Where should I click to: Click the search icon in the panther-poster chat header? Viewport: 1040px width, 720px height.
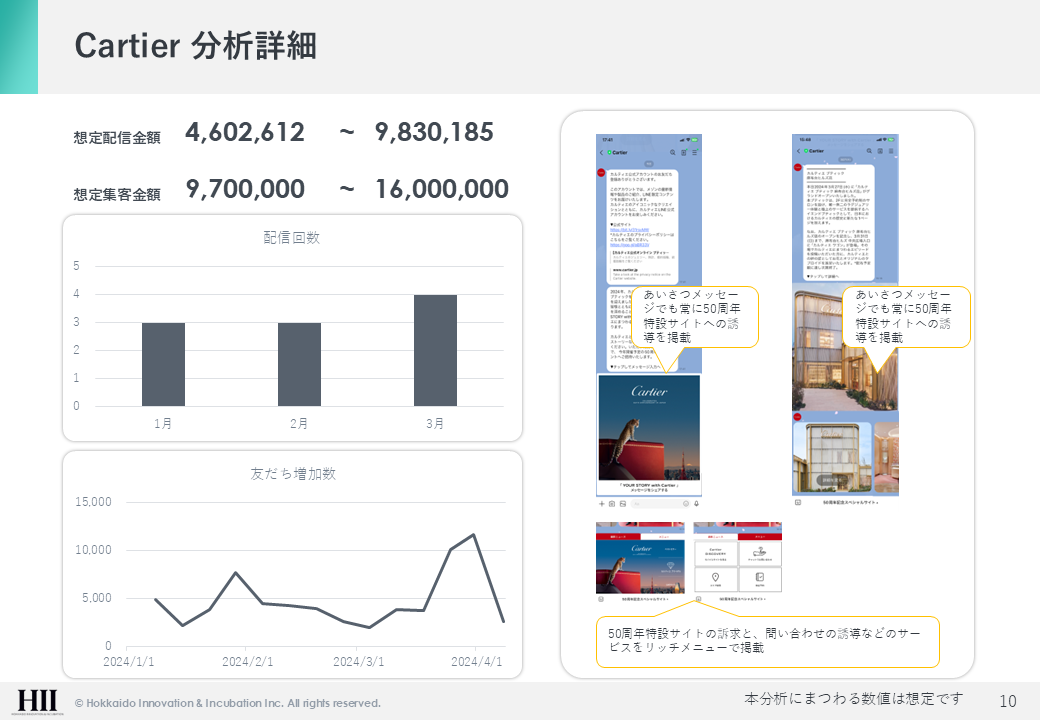coord(673,152)
